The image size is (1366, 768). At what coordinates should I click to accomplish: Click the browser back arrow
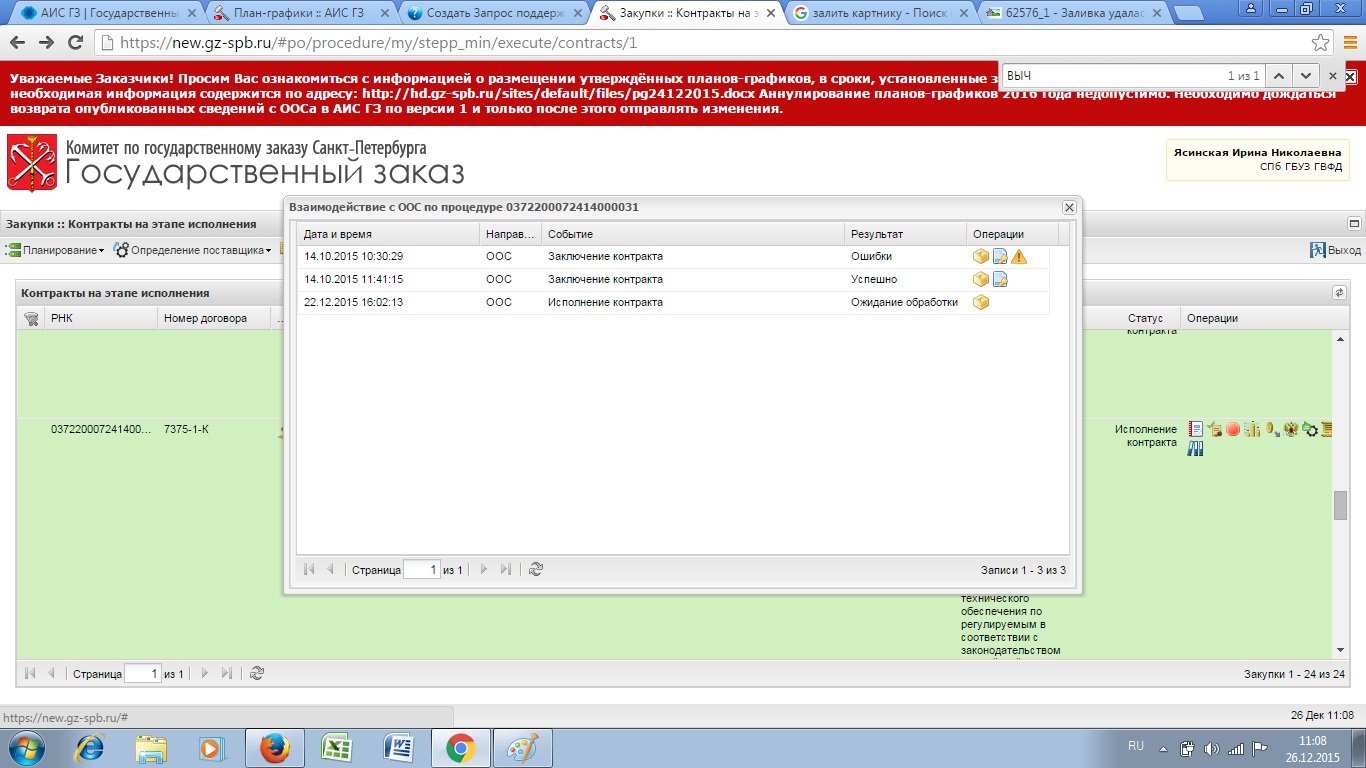click(x=19, y=43)
